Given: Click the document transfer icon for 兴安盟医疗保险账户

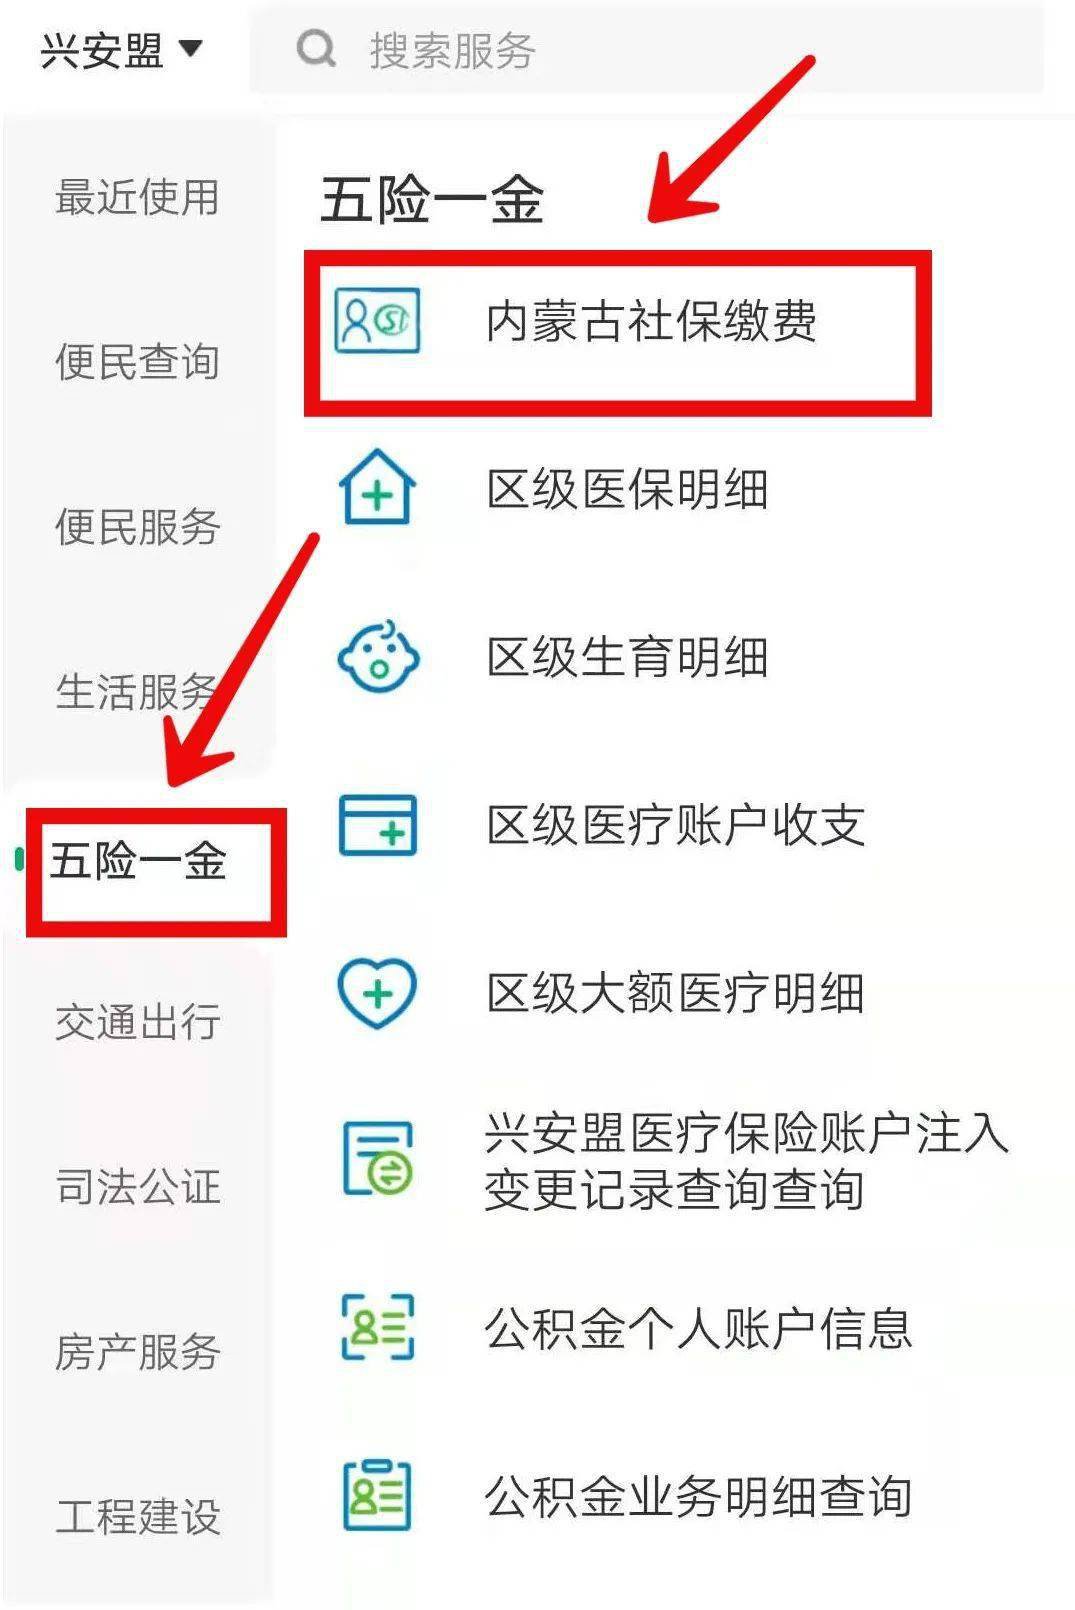Looking at the screenshot, I should 378,1158.
